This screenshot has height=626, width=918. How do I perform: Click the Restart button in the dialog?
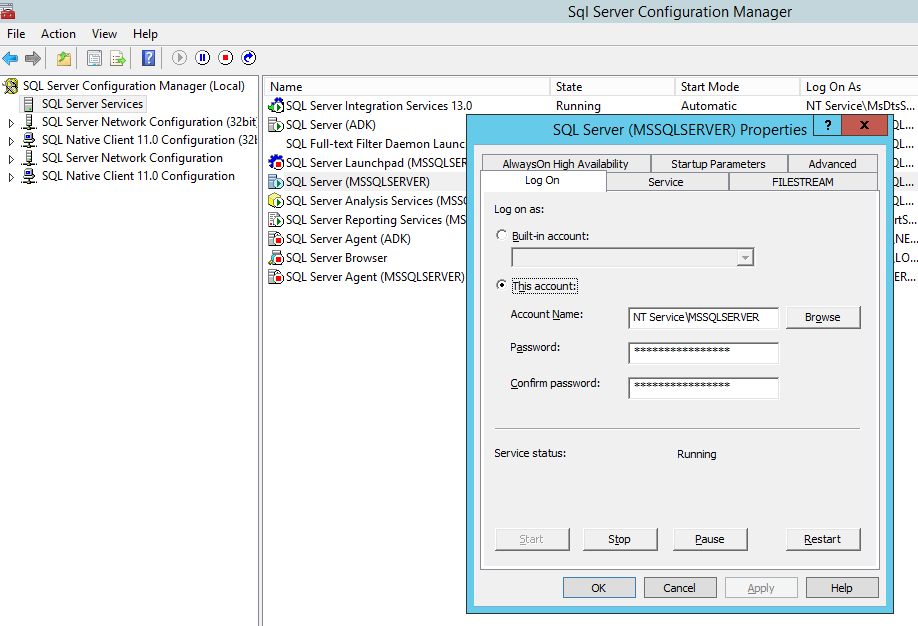[823, 539]
